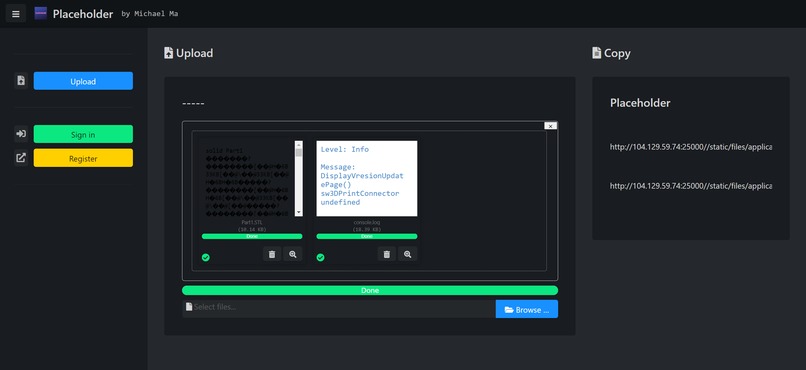Click the Placeholder title in the header
806x370 pixels.
pos(83,14)
